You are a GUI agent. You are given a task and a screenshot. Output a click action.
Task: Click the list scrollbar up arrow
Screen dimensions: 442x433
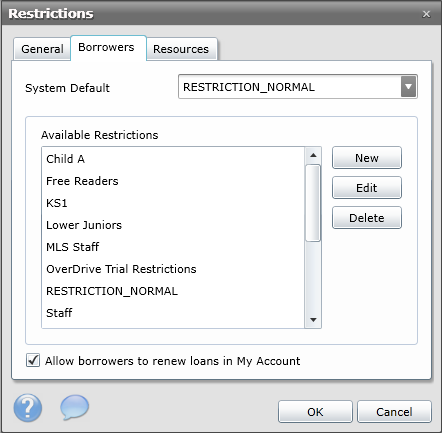[313, 155]
